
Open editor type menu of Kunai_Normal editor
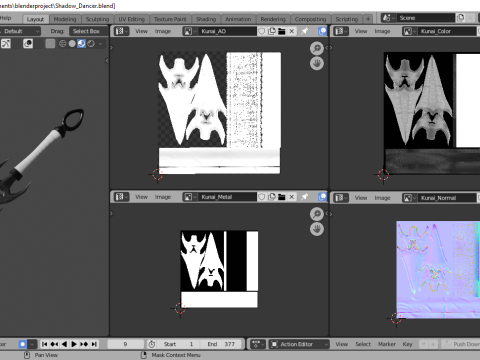[x=342, y=198]
